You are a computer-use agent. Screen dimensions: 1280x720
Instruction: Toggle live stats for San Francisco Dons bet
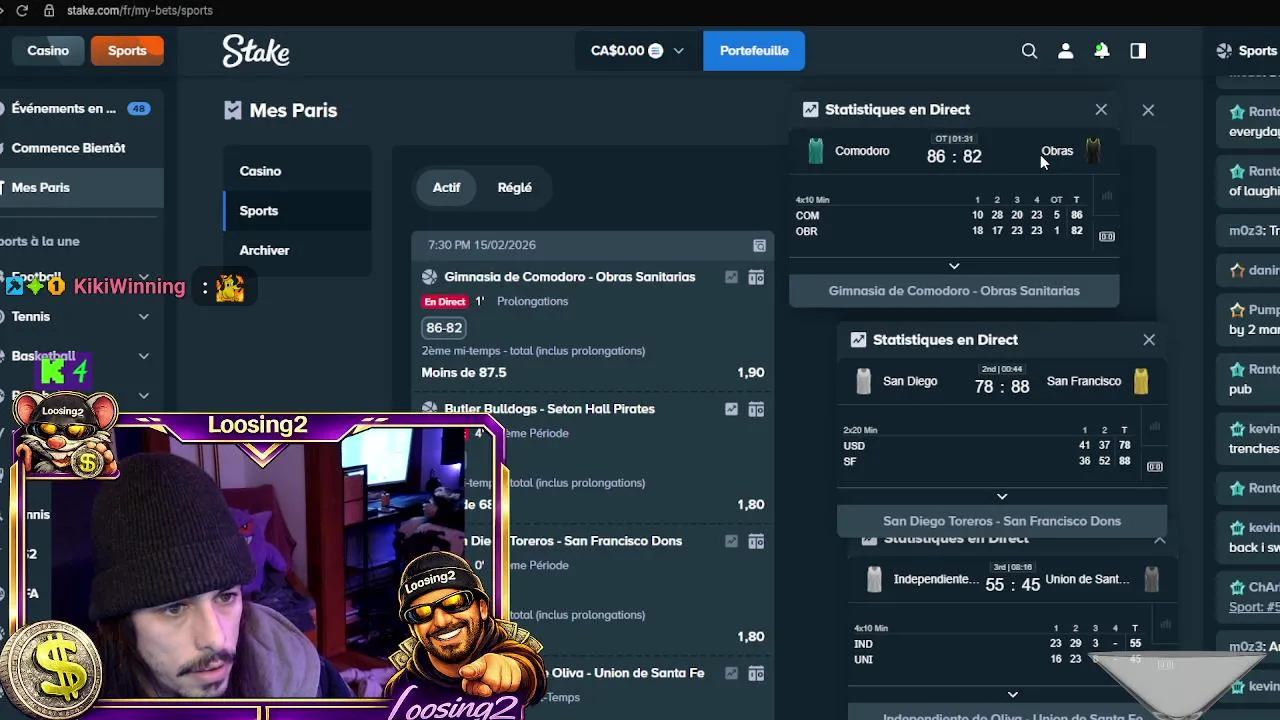pyautogui.click(x=731, y=541)
